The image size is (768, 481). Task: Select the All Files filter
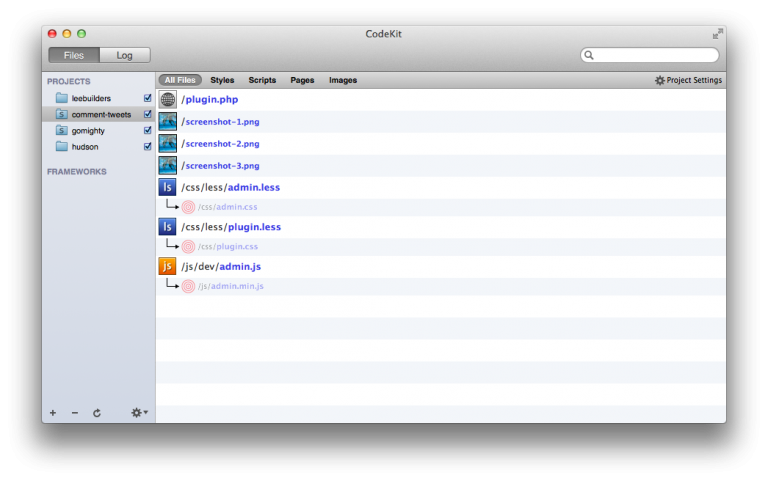pos(180,80)
